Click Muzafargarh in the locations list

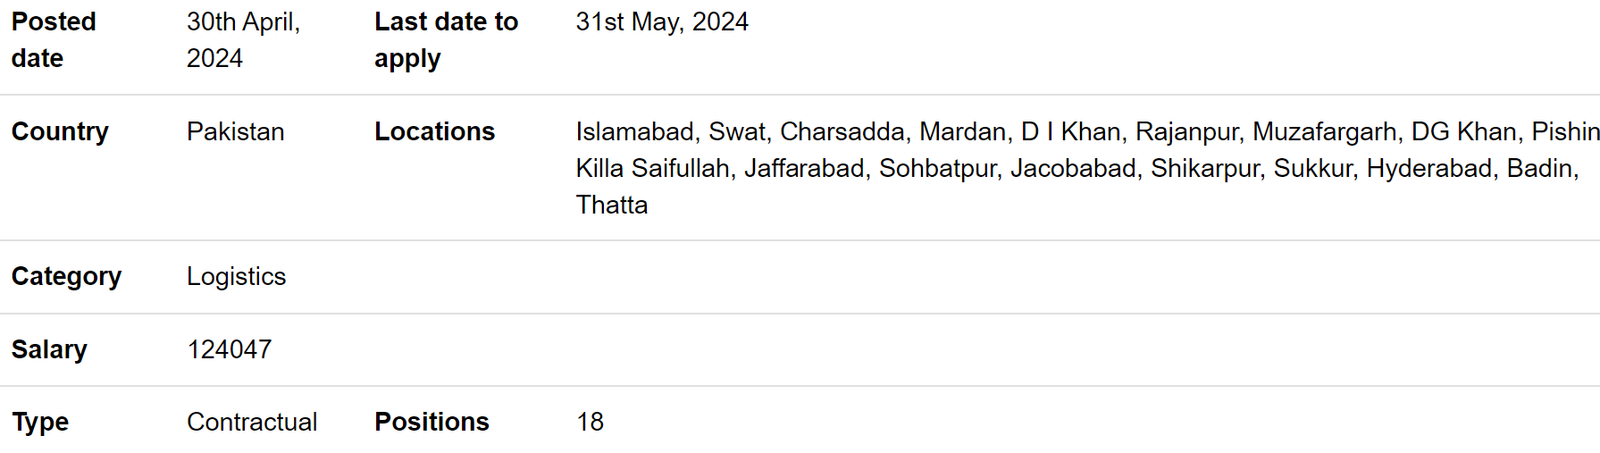1324,132
